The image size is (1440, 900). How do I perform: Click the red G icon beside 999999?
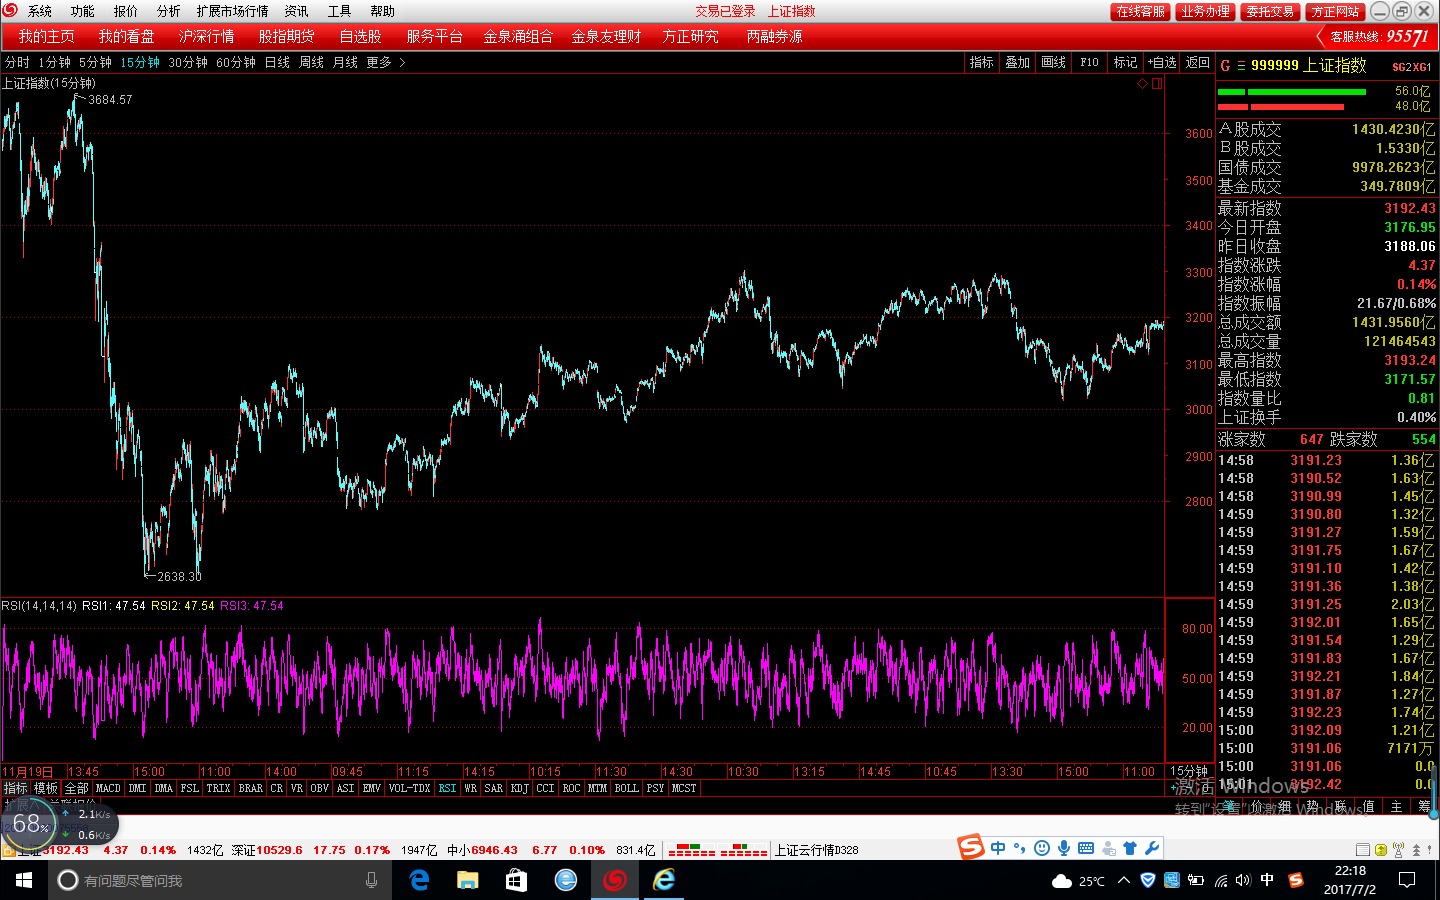1225,65
